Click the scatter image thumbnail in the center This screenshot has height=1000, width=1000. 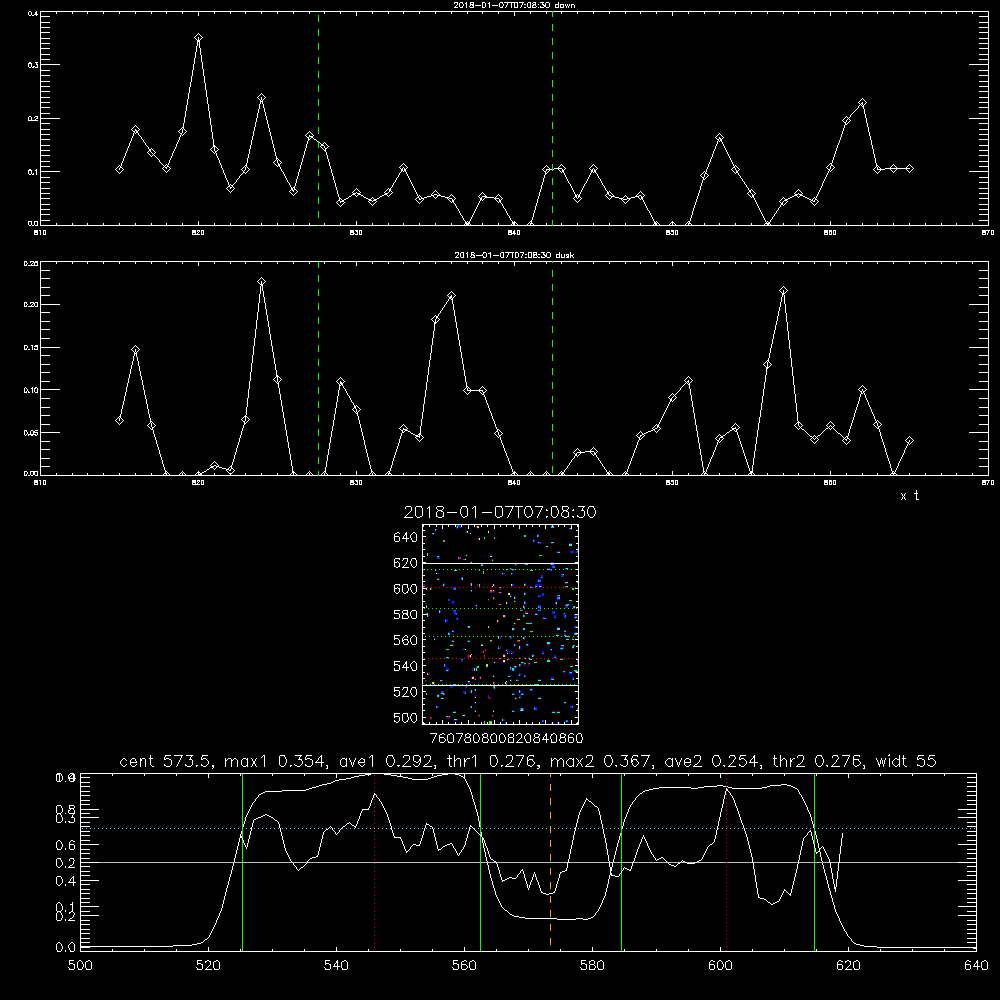(501, 624)
